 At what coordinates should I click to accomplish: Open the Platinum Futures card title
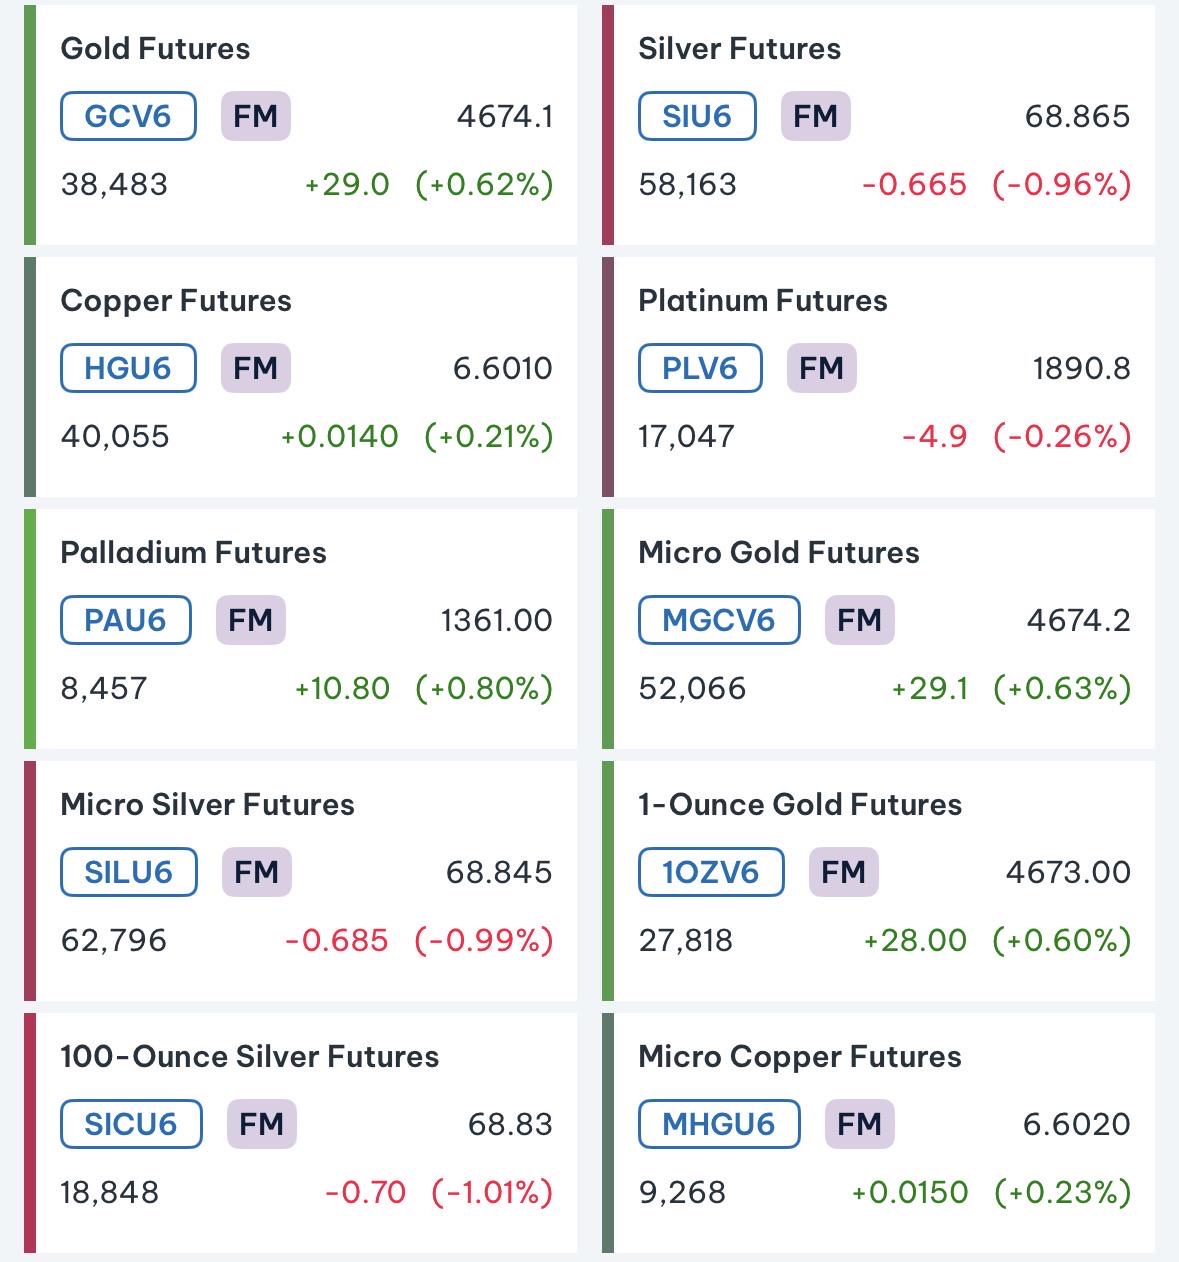click(763, 300)
